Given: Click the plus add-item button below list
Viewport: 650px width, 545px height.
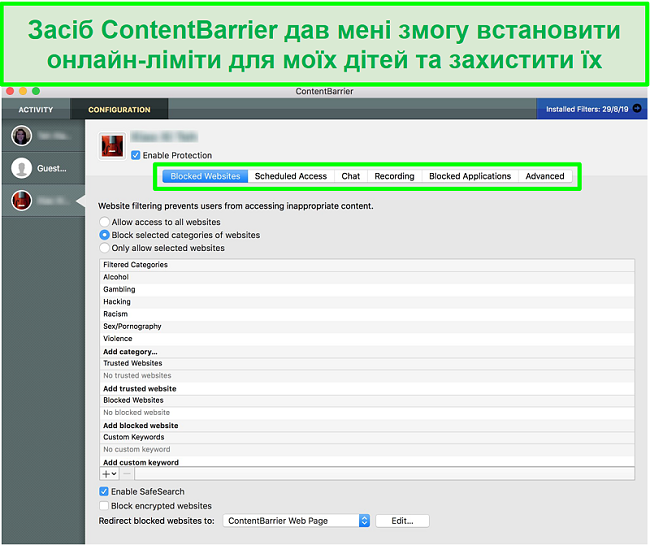Looking at the screenshot, I should 109,474.
